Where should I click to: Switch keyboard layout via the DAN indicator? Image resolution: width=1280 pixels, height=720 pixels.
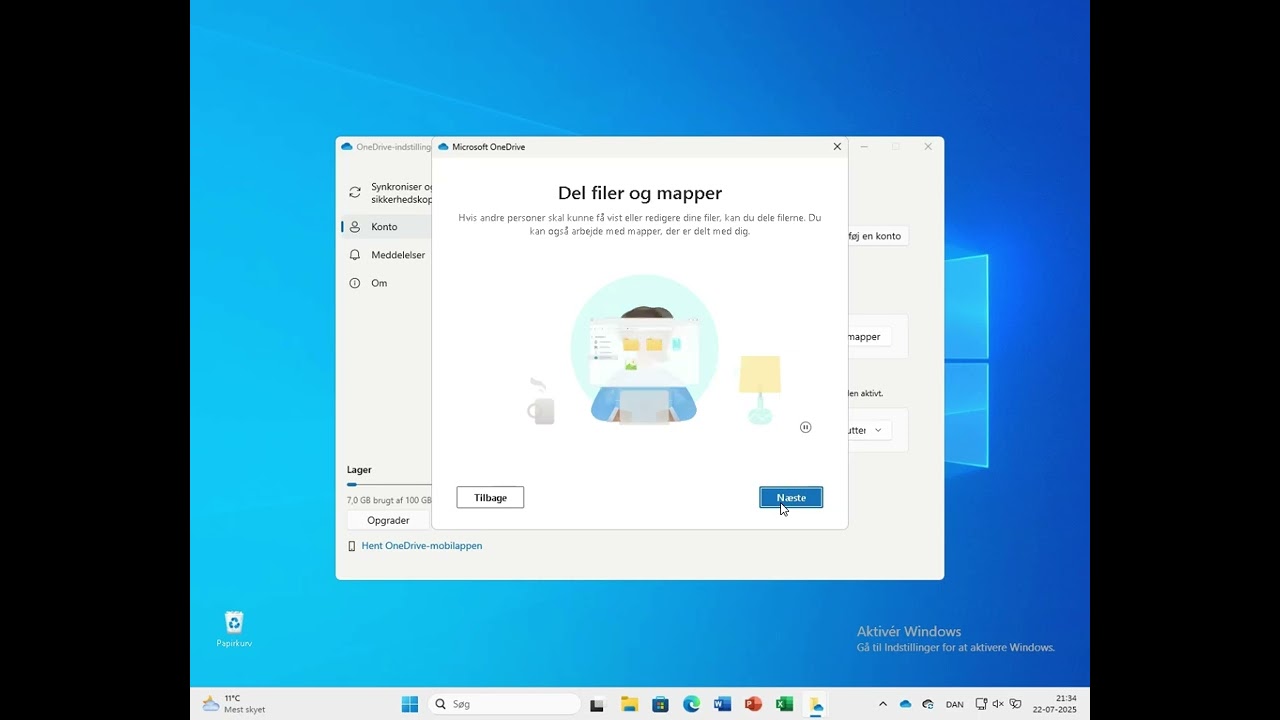point(956,704)
